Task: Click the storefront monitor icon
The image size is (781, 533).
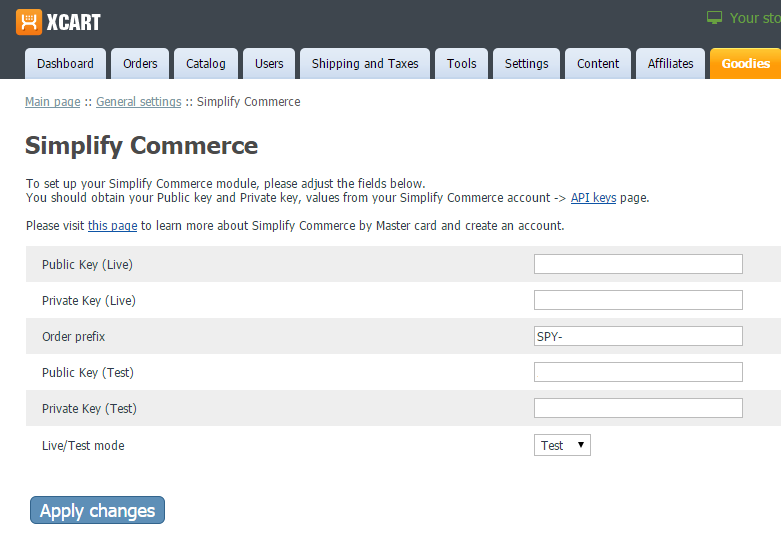Action: pos(714,18)
